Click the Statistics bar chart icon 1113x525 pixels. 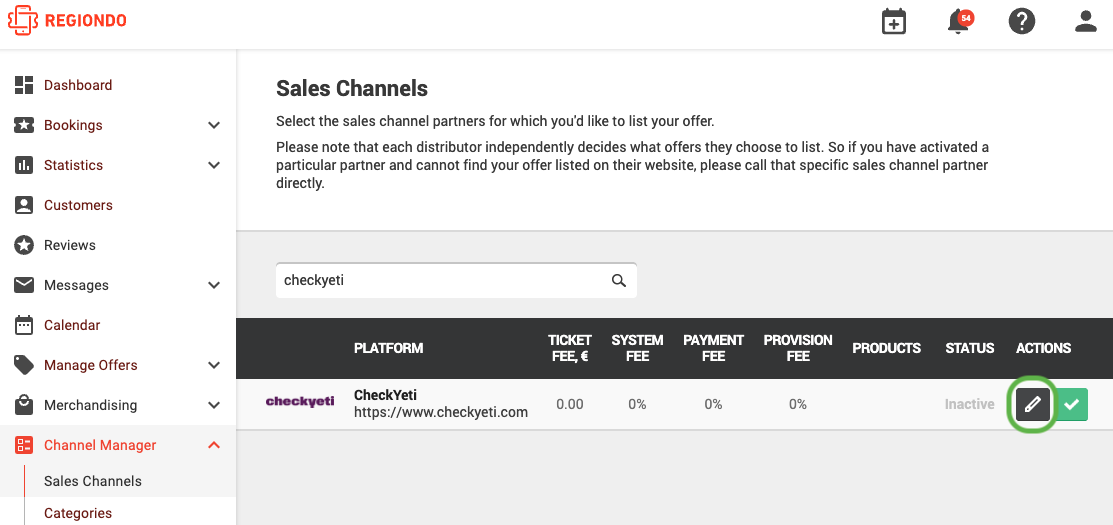(x=24, y=165)
